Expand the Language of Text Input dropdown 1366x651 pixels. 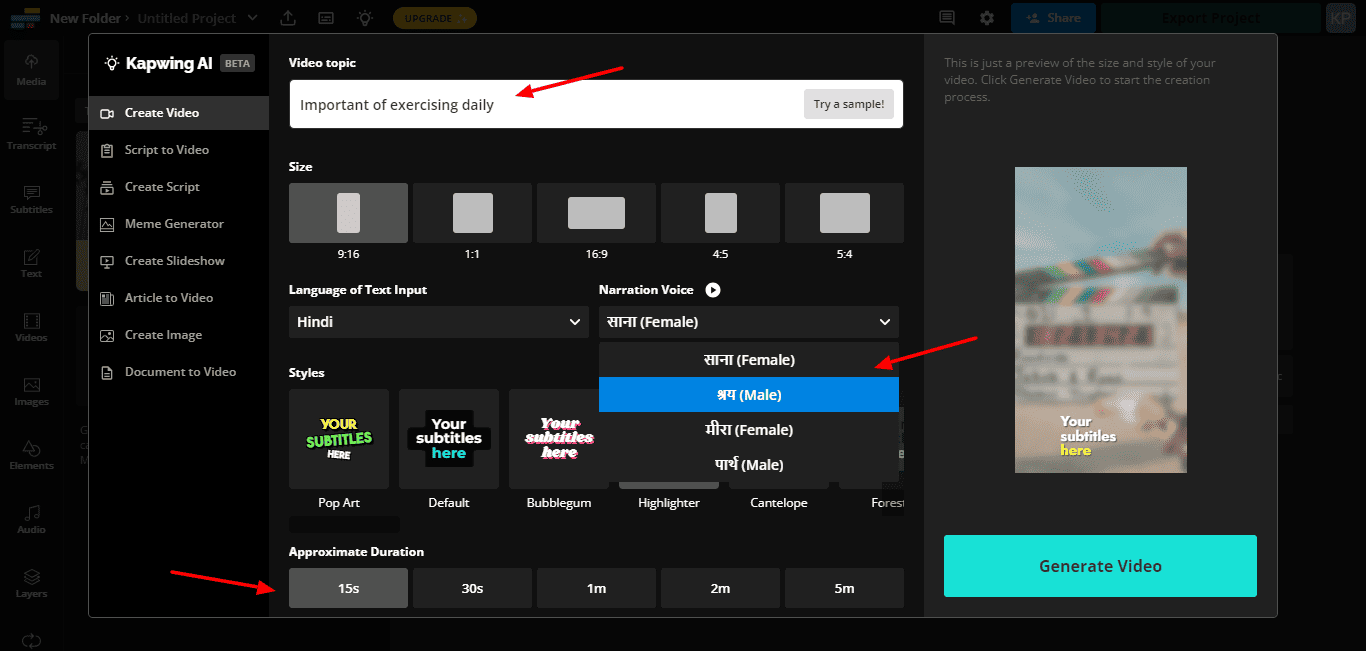click(x=438, y=322)
